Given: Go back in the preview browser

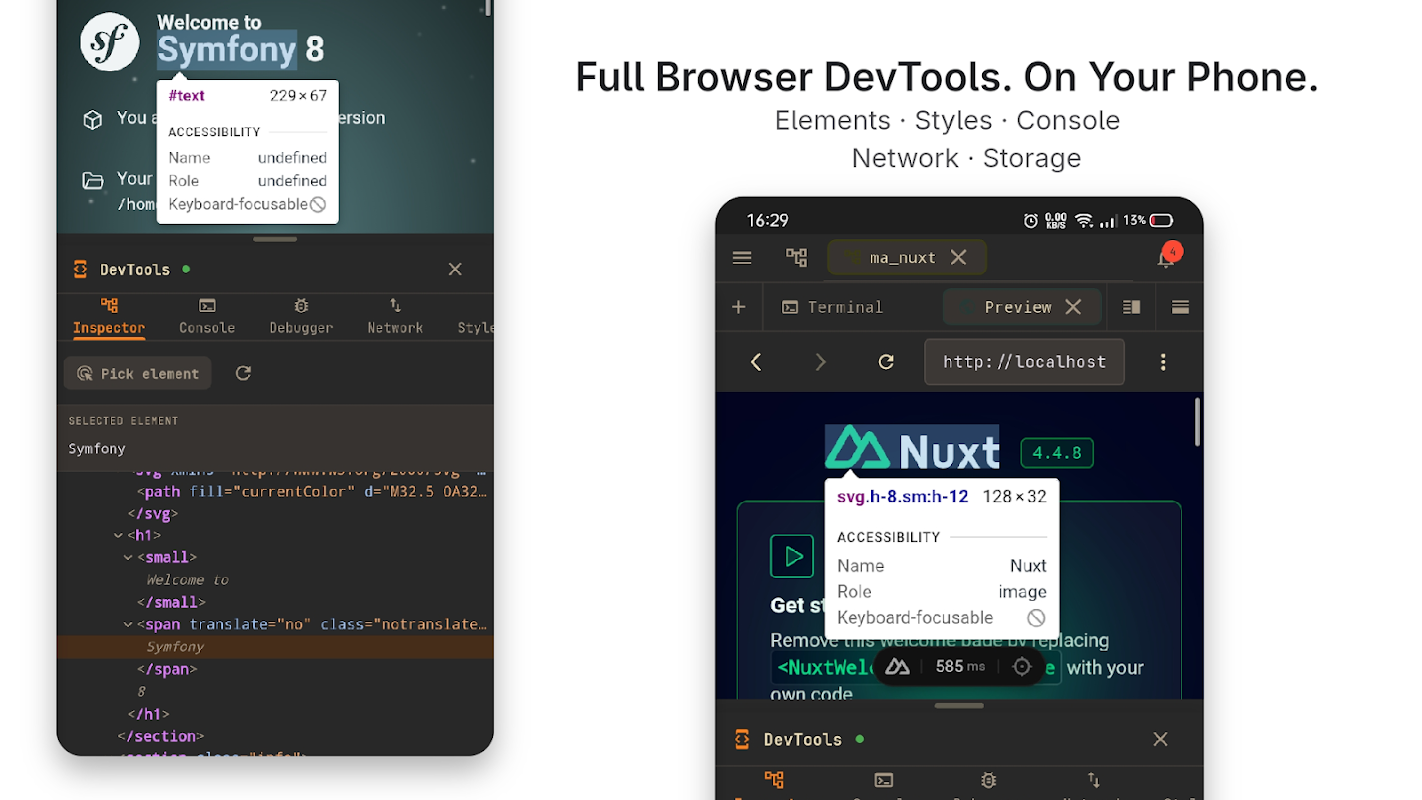Looking at the screenshot, I should [x=756, y=362].
